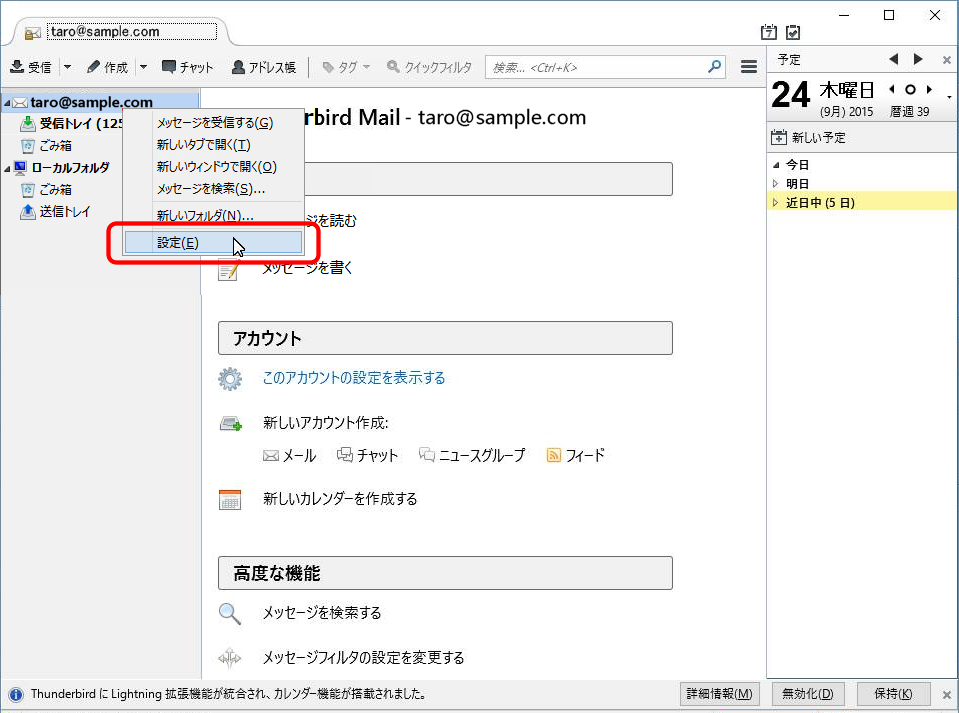959x713 pixels.
Task: Click the フィード feed account icon
Action: pos(554,455)
